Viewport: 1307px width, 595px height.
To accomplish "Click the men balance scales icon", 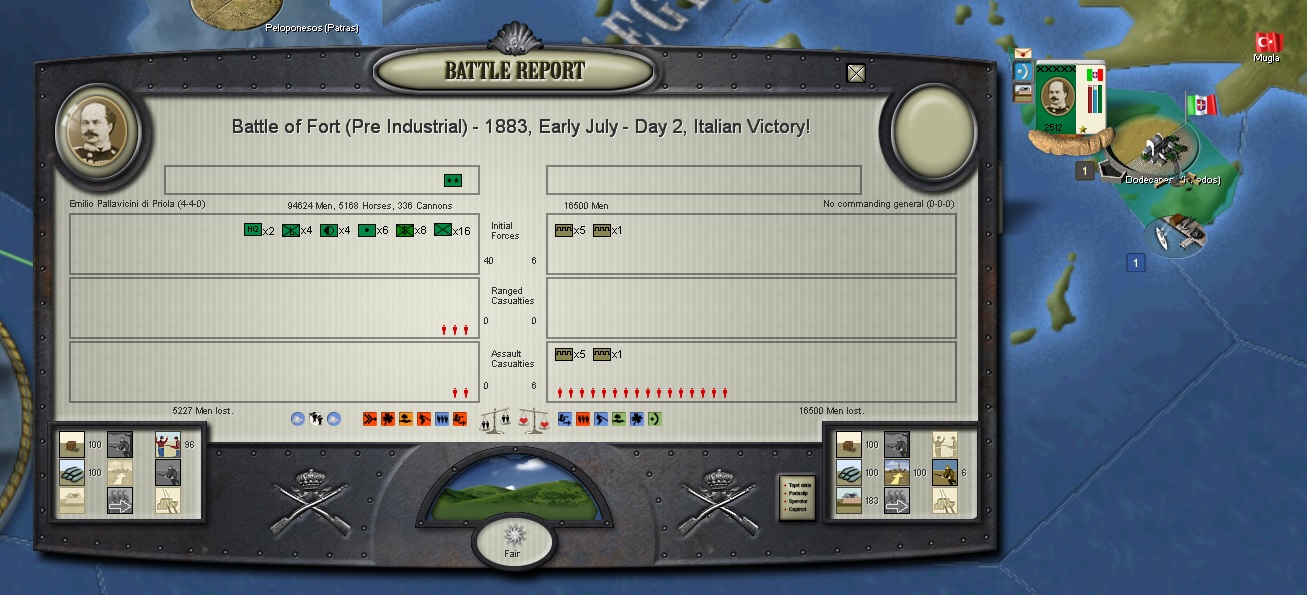I will coord(495,421).
